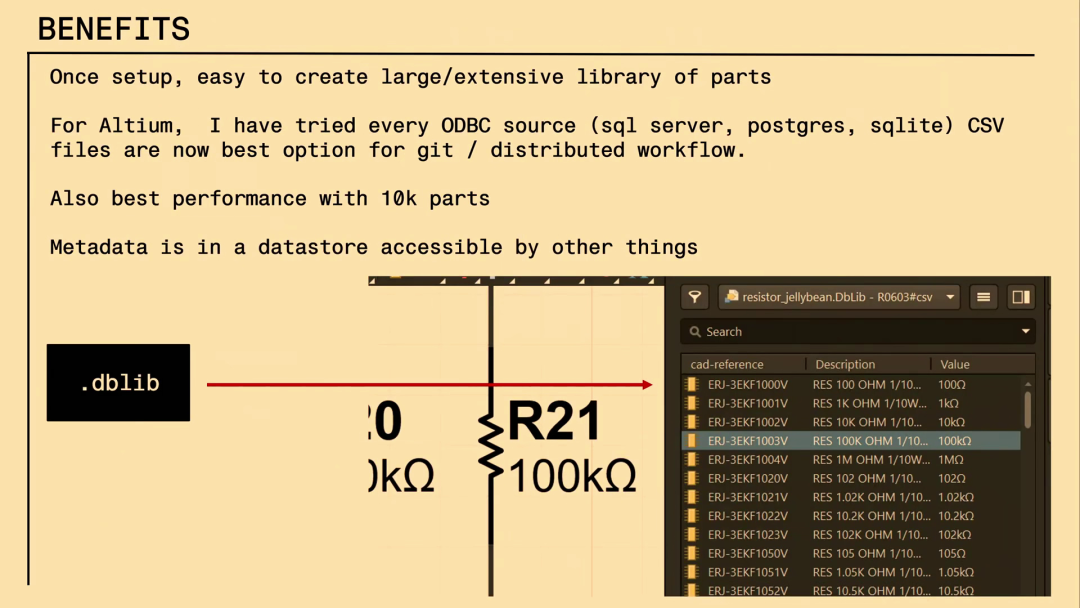Click the black .dblib box
Image resolution: width=1080 pixels, height=608 pixels.
tap(118, 383)
